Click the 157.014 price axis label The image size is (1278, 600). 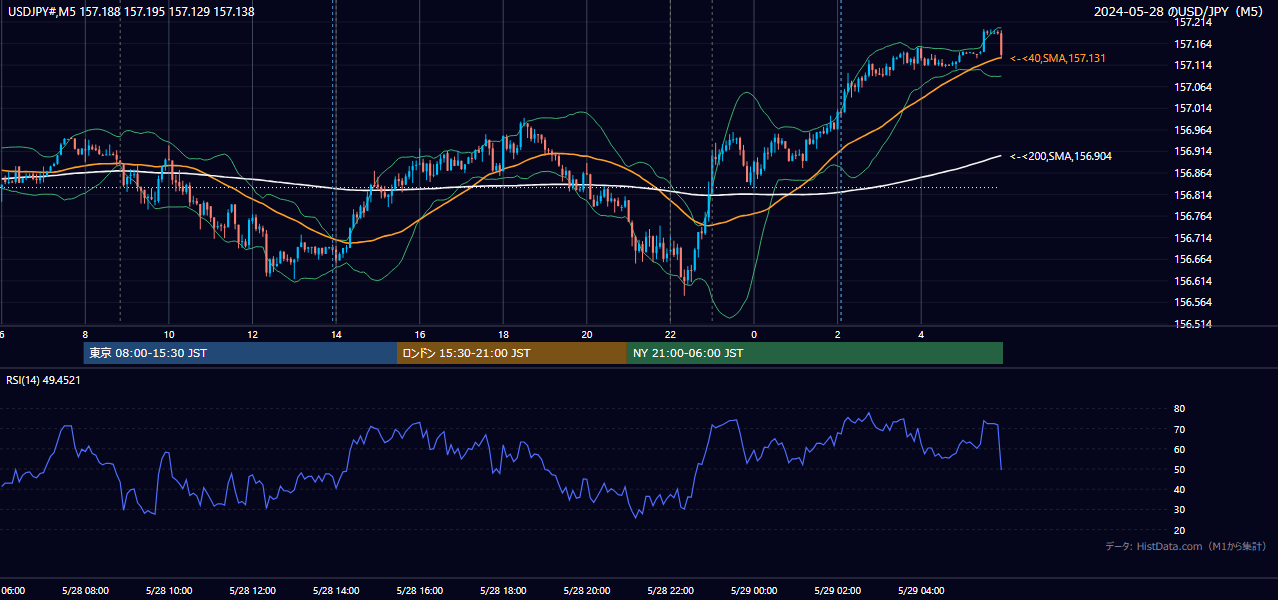(x=1193, y=108)
